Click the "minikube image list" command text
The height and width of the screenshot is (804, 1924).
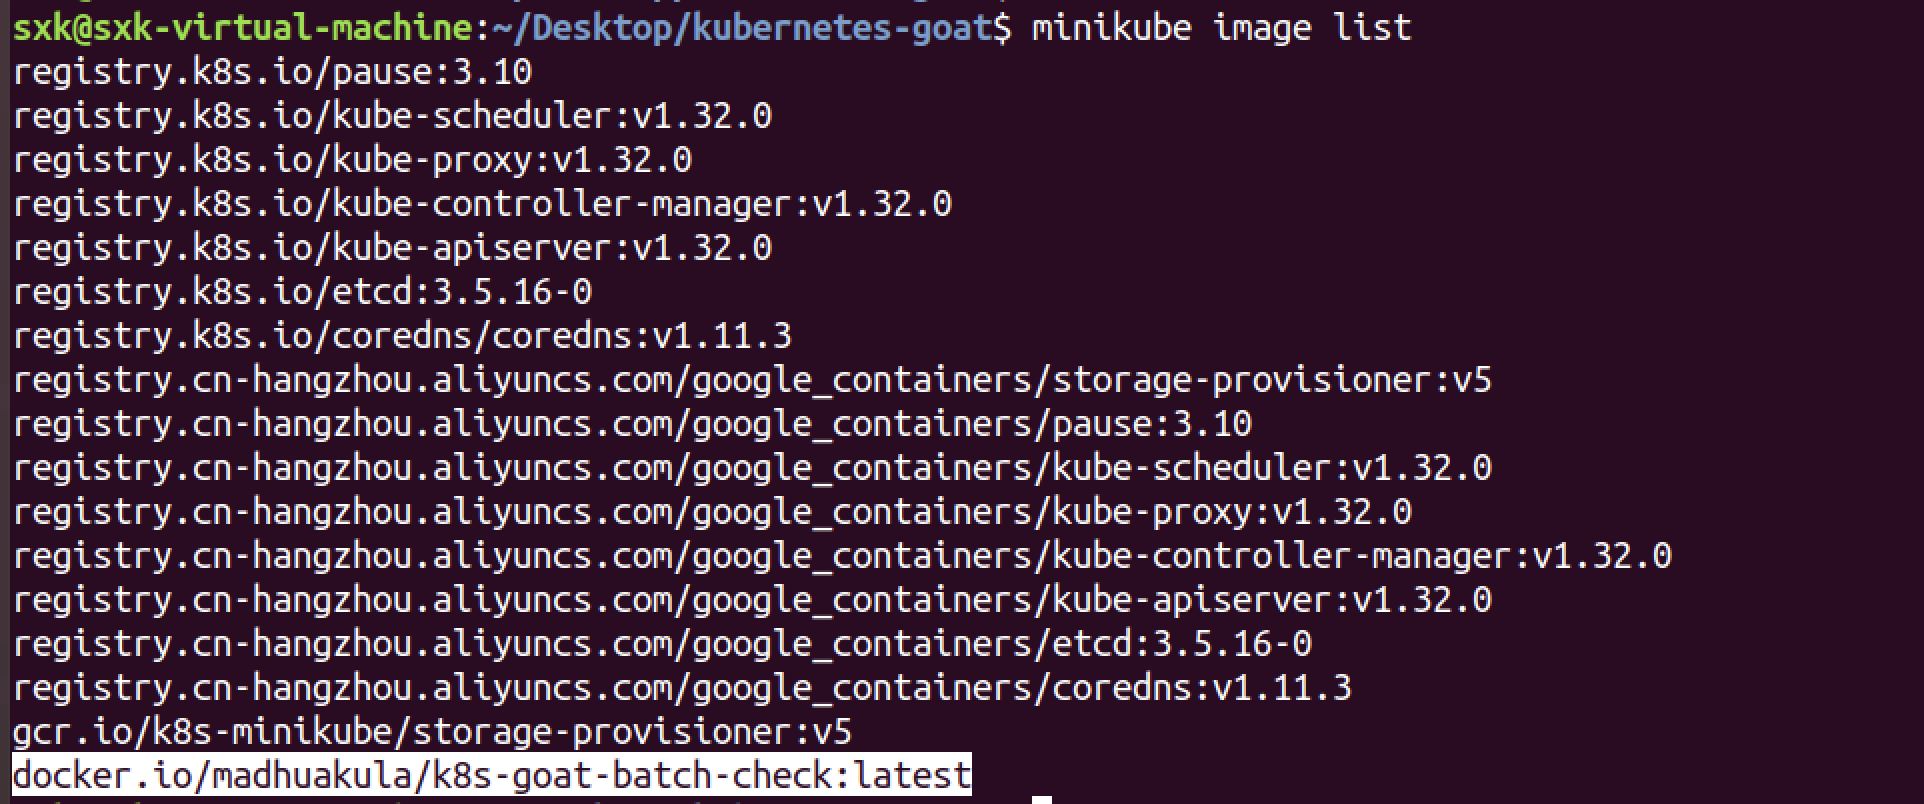pyautogui.click(x=1220, y=27)
